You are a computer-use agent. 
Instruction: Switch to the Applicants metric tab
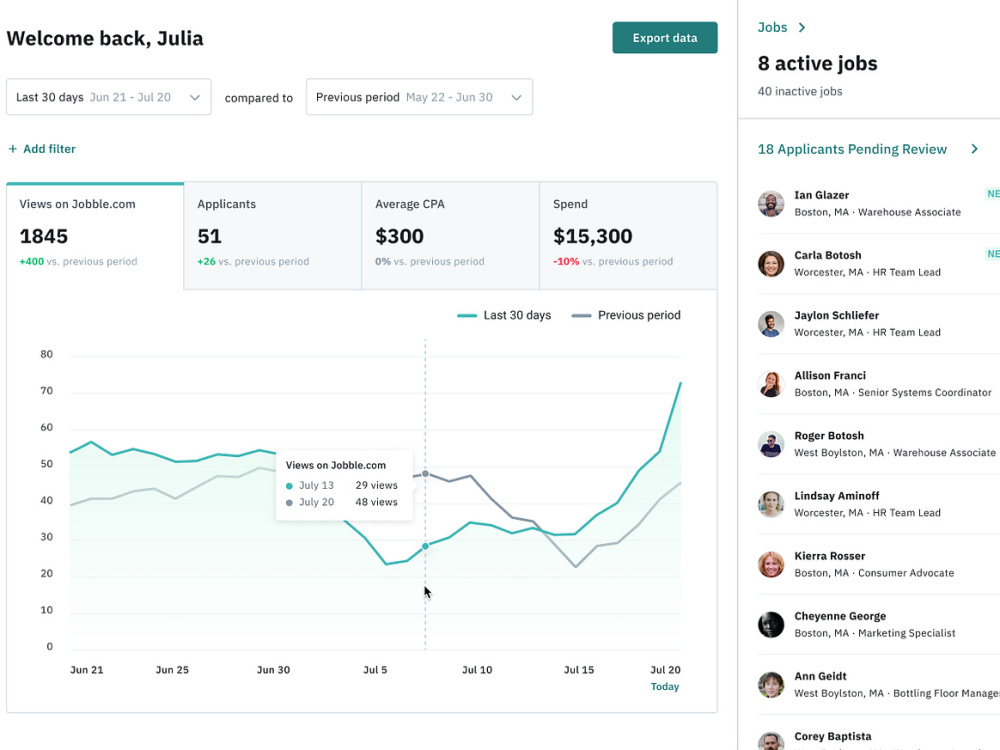[272, 236]
